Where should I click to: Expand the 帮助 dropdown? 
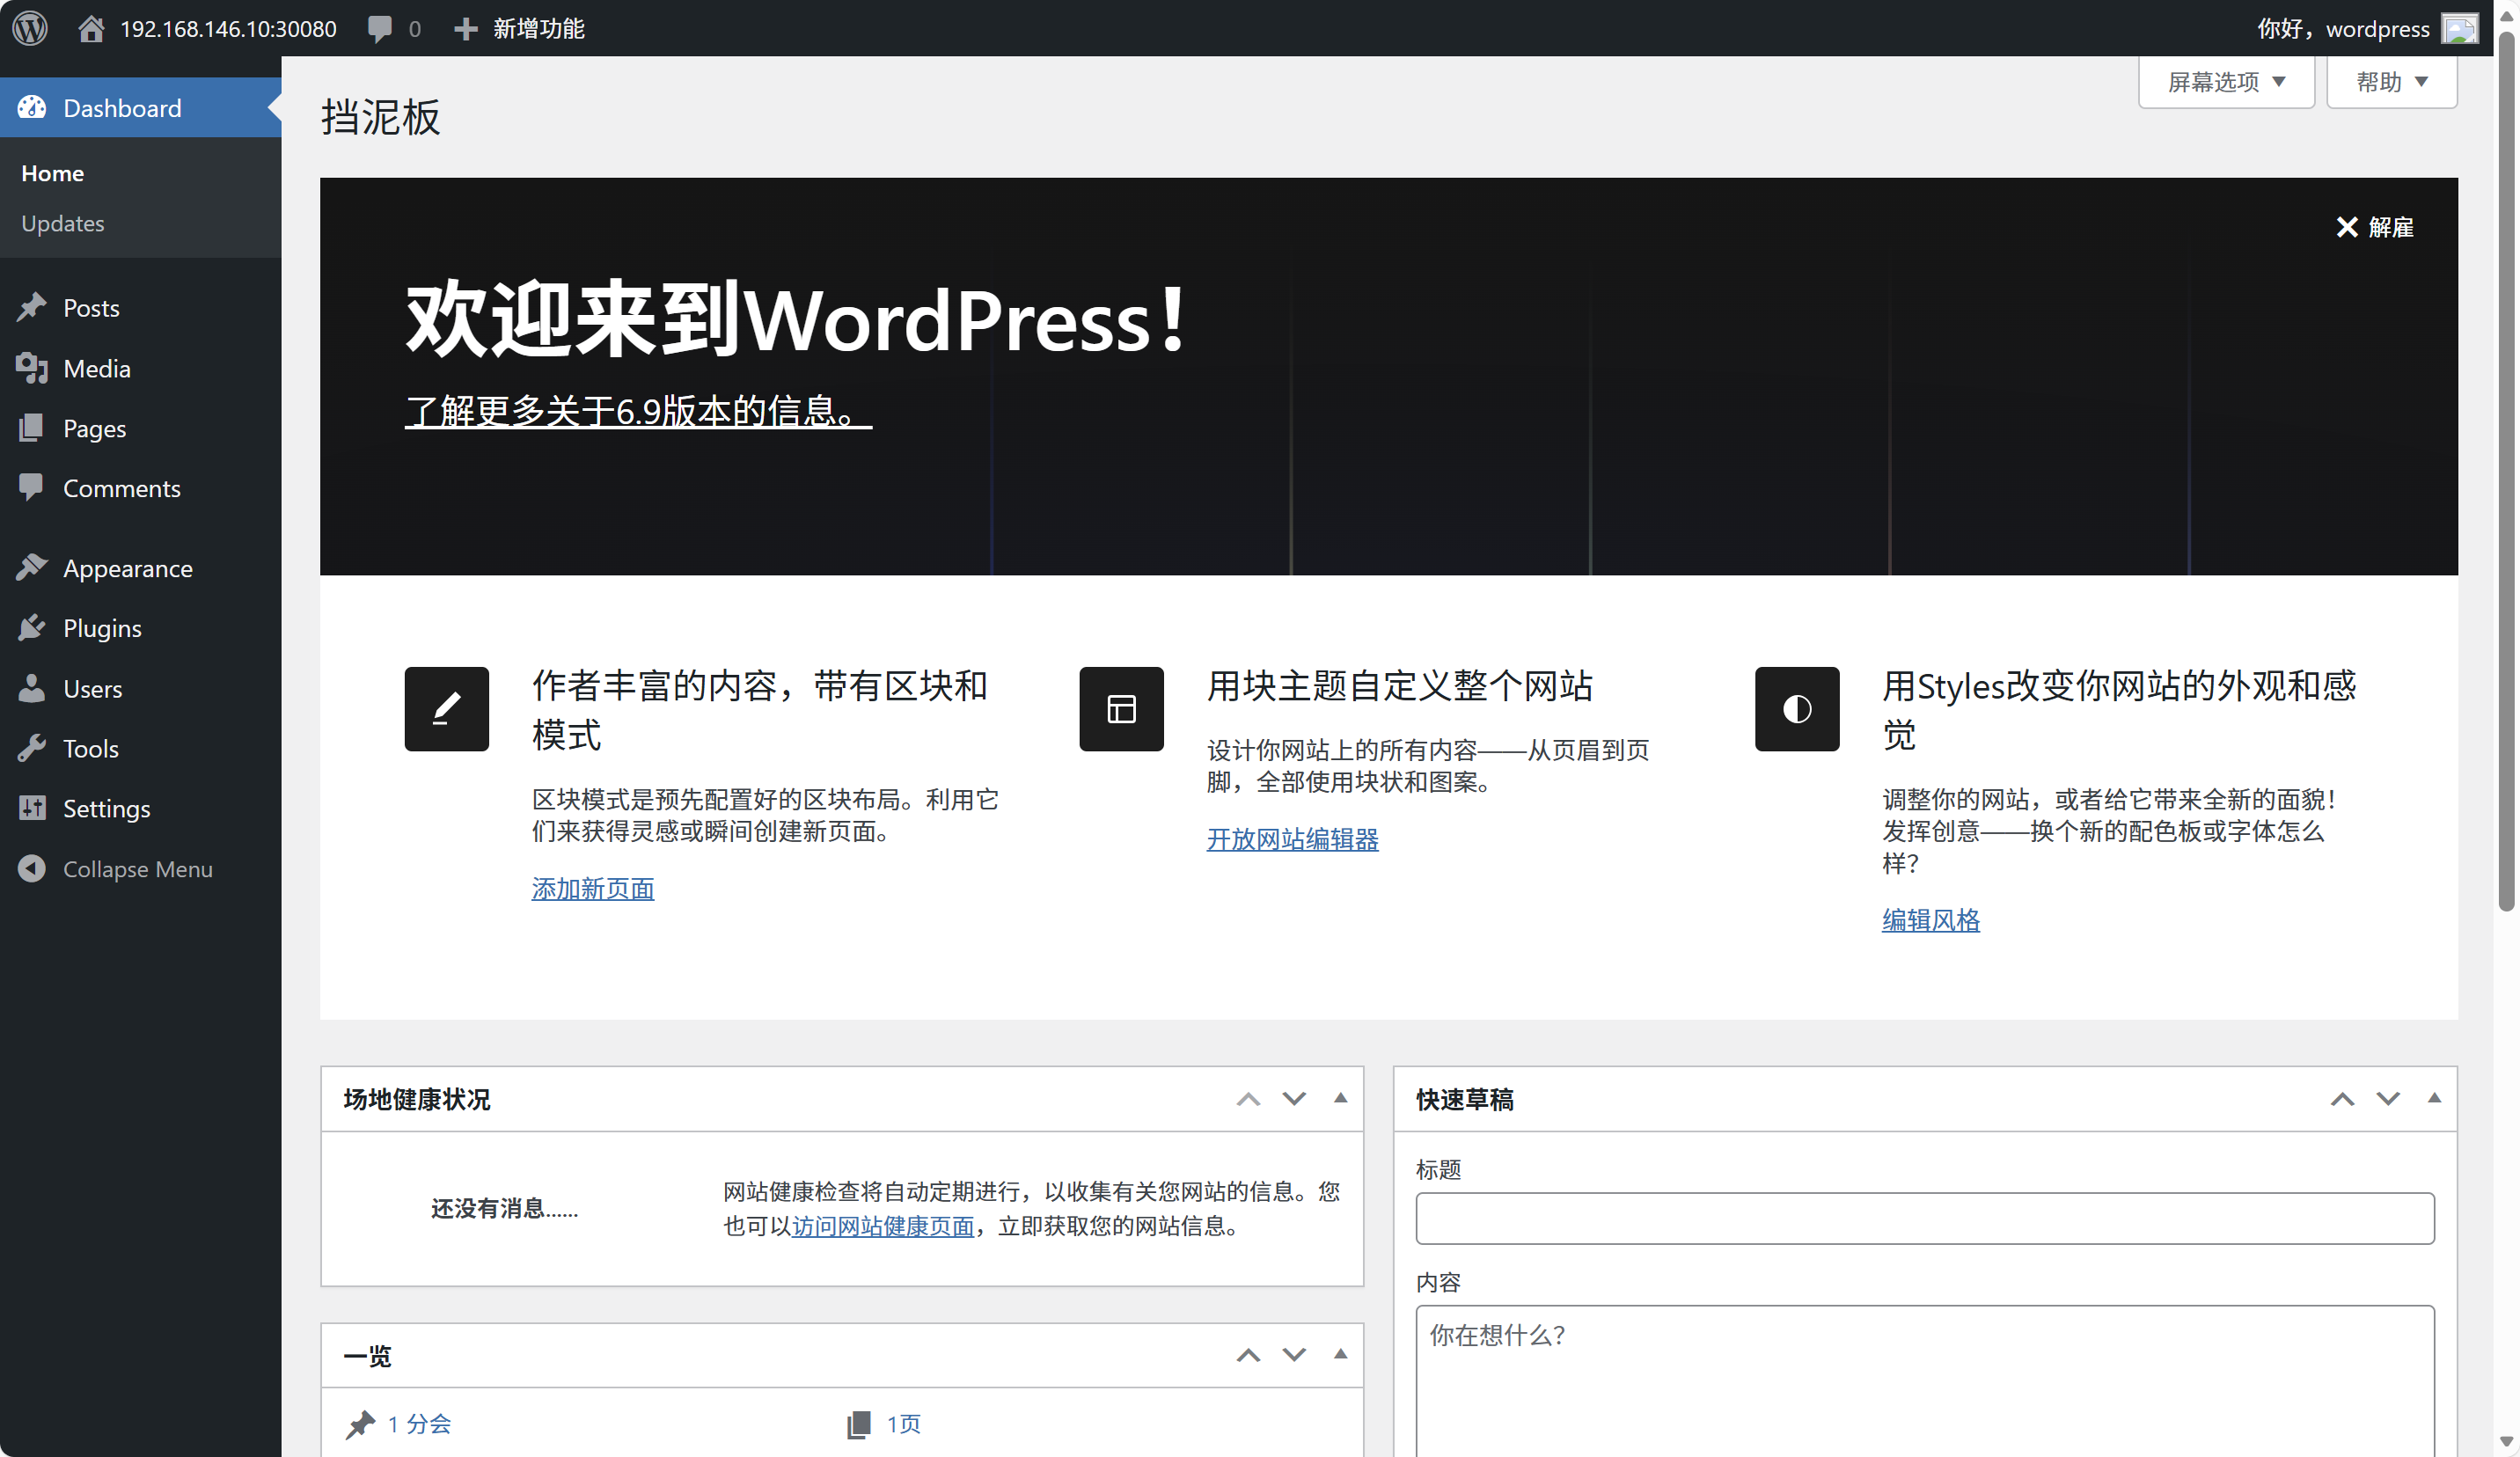tap(2391, 82)
